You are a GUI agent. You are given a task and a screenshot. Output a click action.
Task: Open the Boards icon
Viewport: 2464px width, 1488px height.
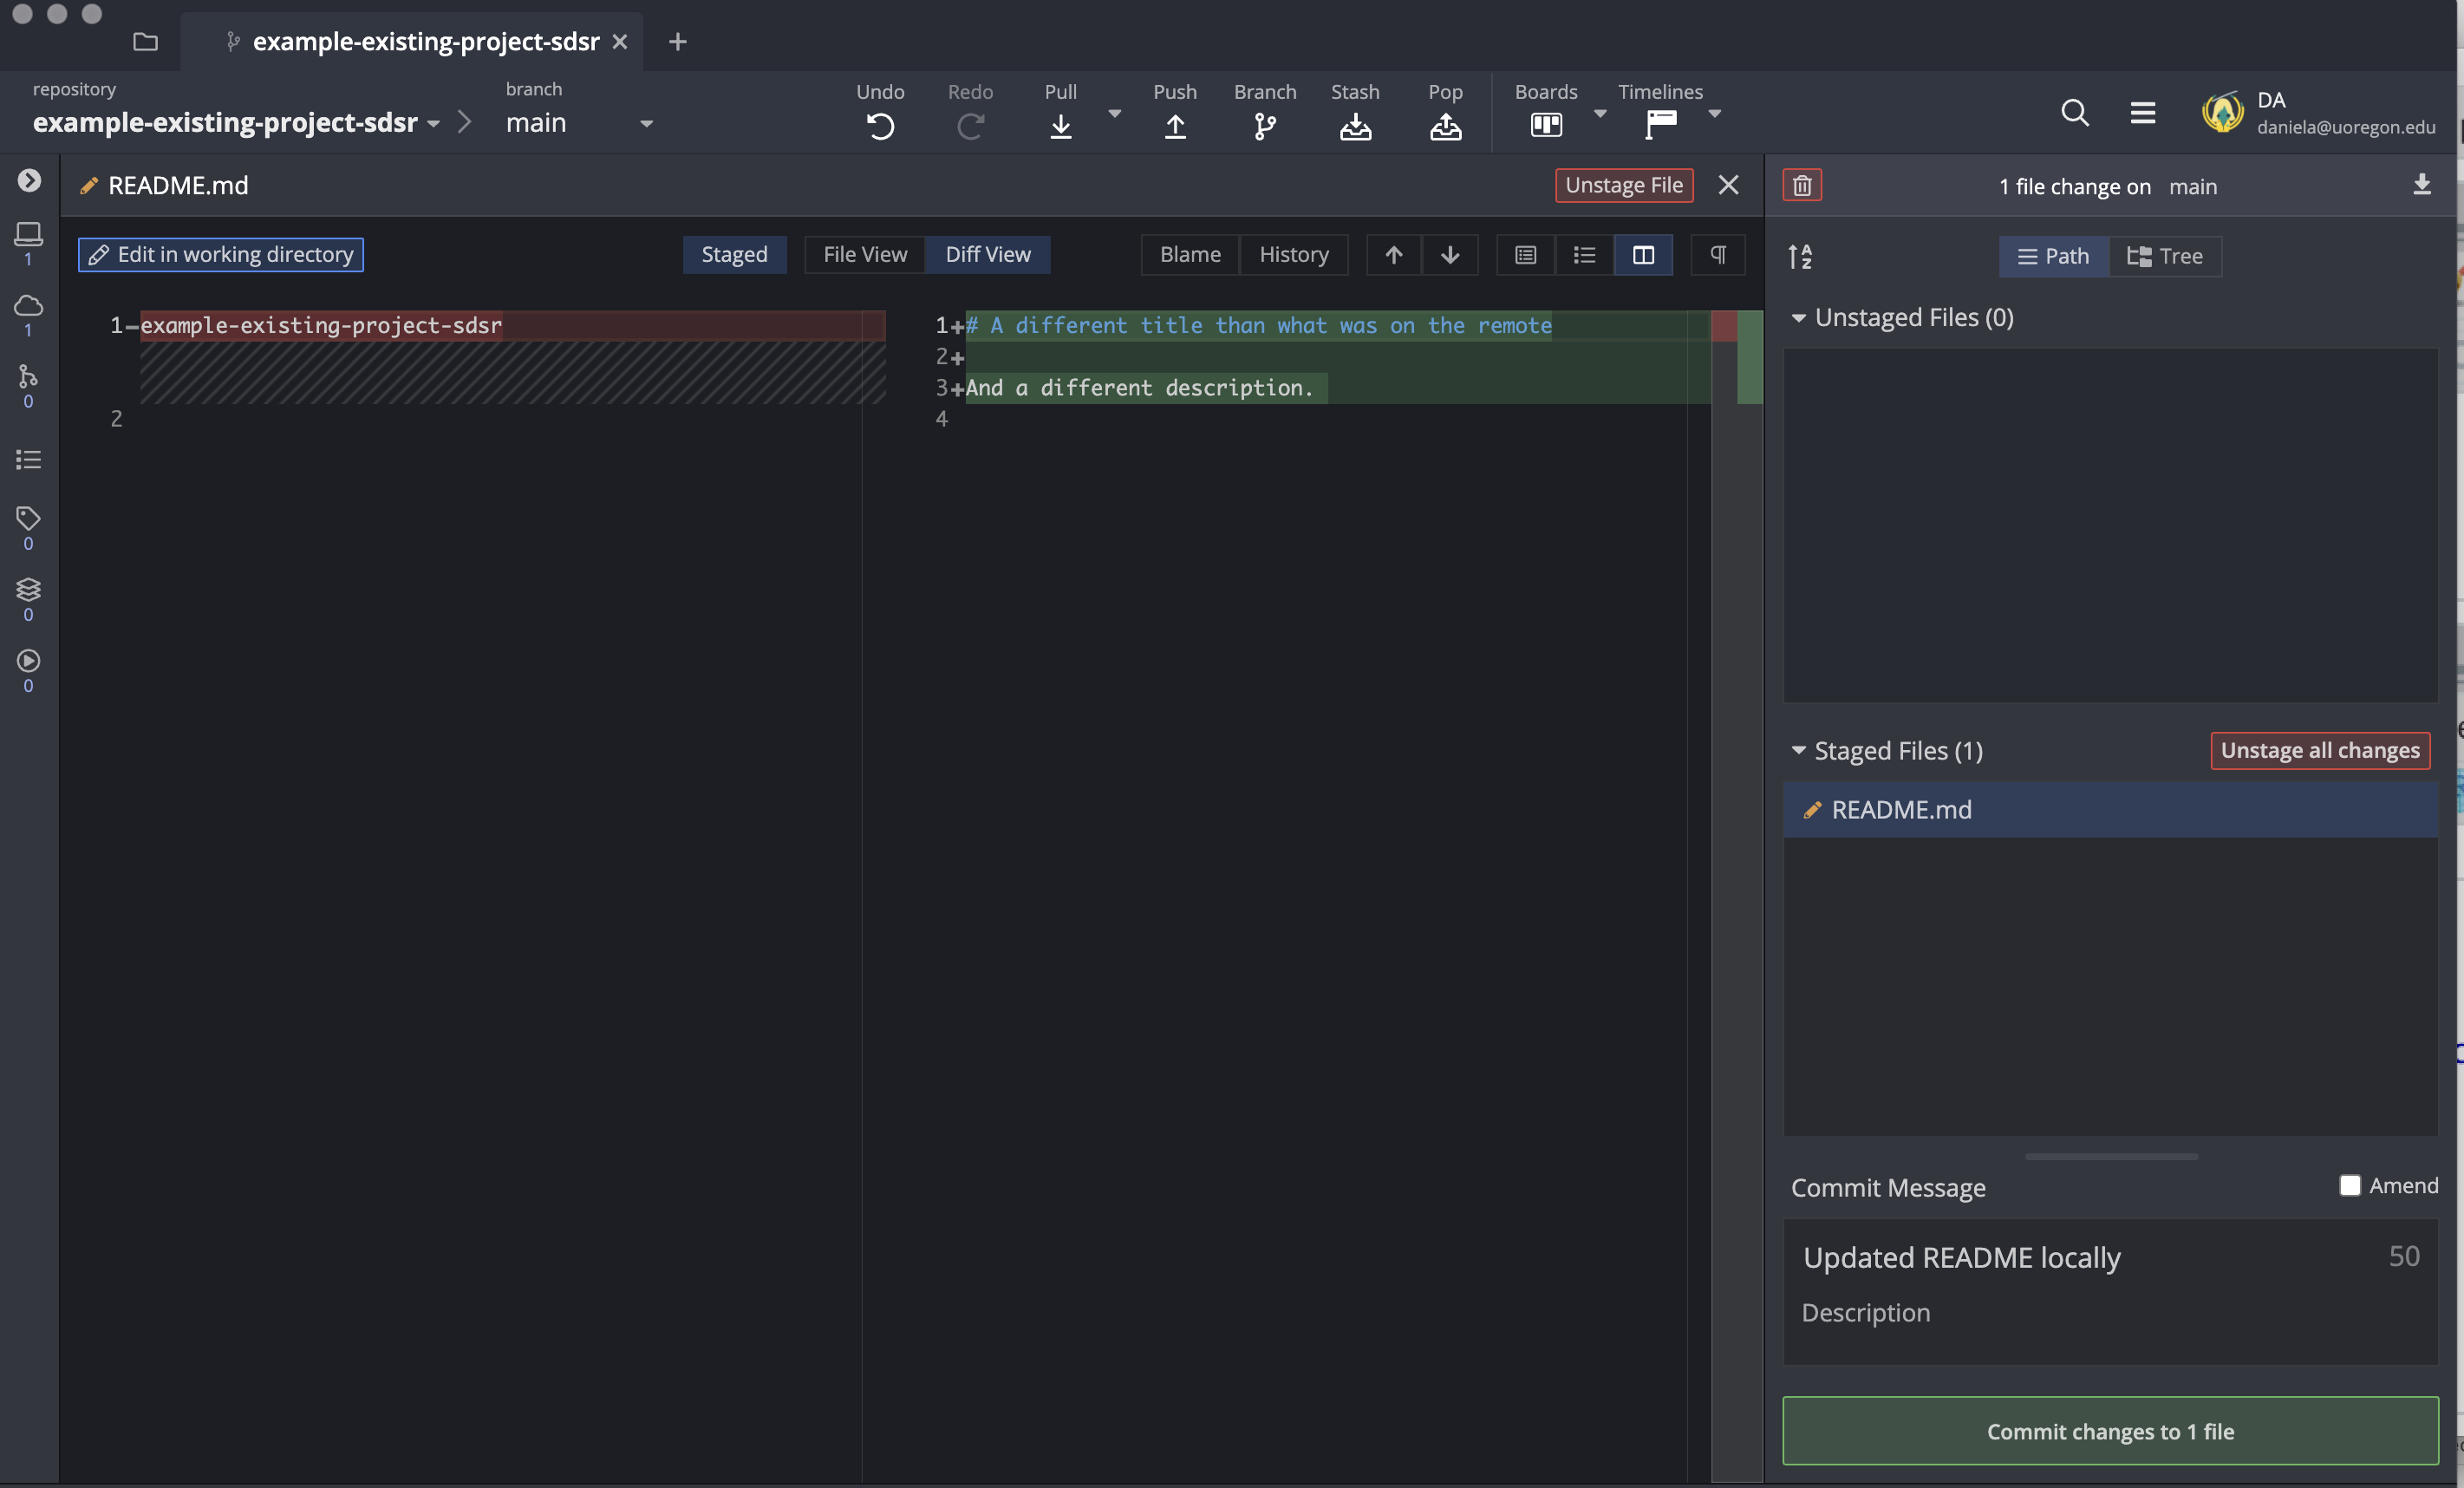[1546, 125]
